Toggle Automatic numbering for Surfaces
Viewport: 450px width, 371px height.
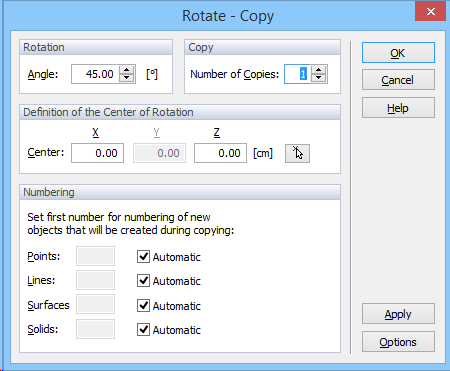pyautogui.click(x=143, y=305)
